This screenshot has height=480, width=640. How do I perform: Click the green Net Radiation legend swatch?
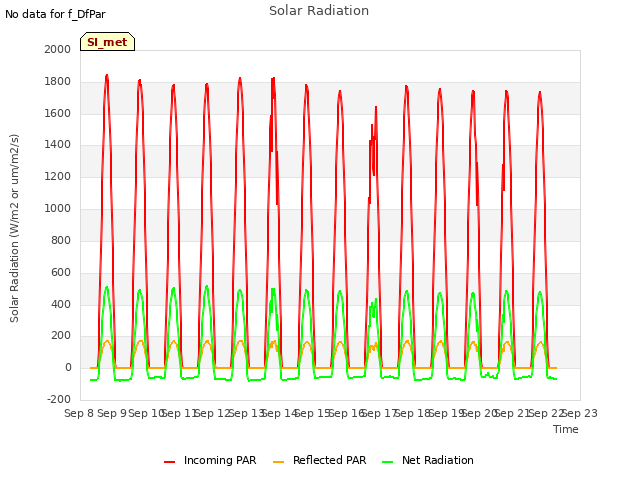(x=387, y=462)
